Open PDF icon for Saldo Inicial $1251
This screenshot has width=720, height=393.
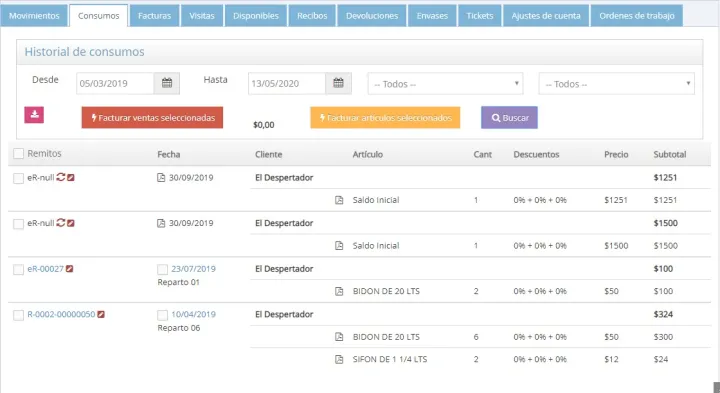coord(339,200)
